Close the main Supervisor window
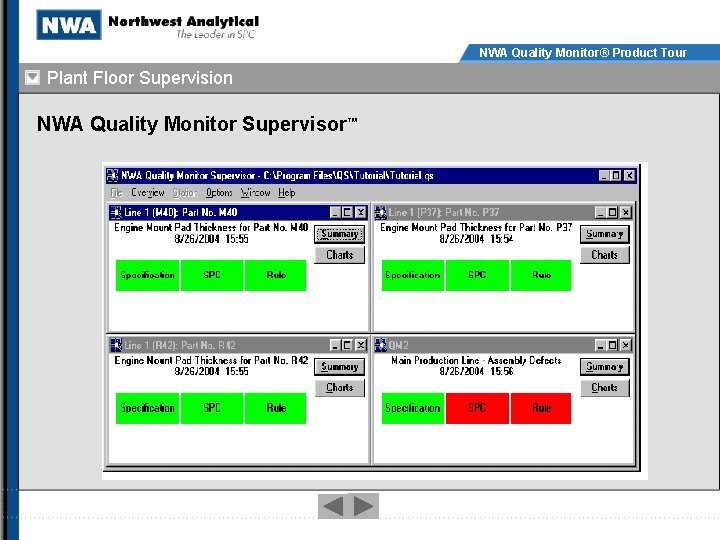The width and height of the screenshot is (720, 540). (x=630, y=175)
